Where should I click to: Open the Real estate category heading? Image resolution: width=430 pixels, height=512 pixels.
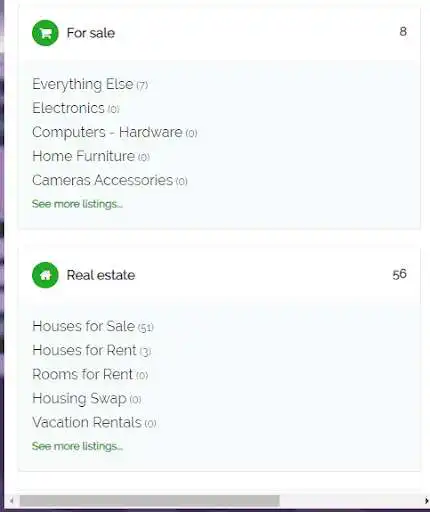coord(101,275)
